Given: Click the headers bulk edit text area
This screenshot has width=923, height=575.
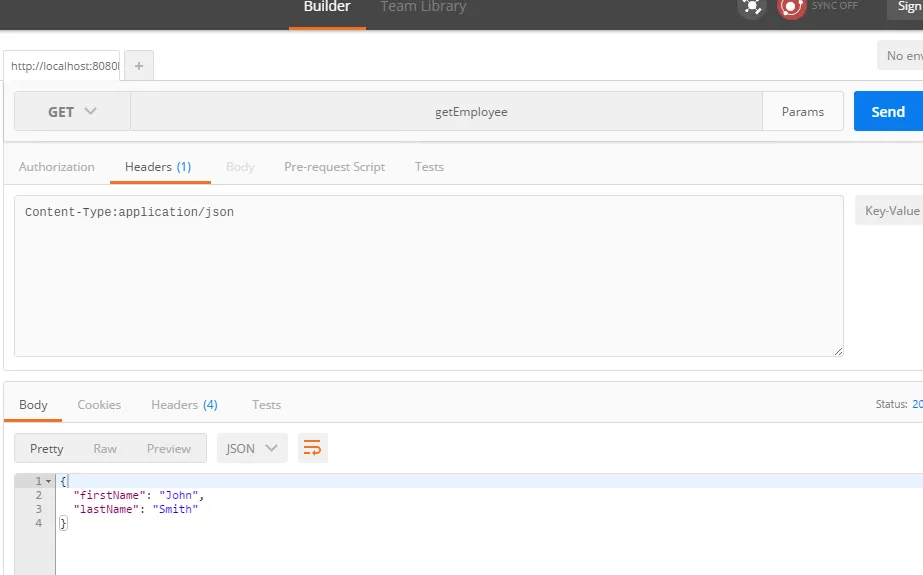Looking at the screenshot, I should click(429, 276).
